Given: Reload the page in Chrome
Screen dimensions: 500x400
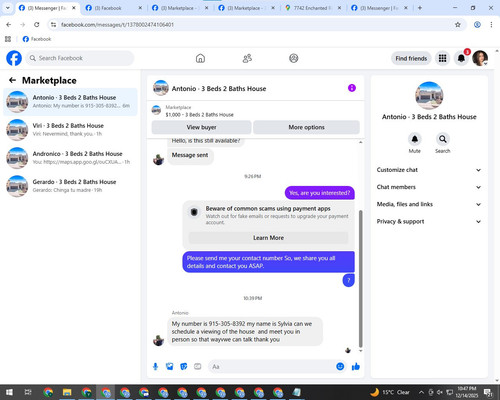Looking at the screenshot, I should click(x=37, y=24).
